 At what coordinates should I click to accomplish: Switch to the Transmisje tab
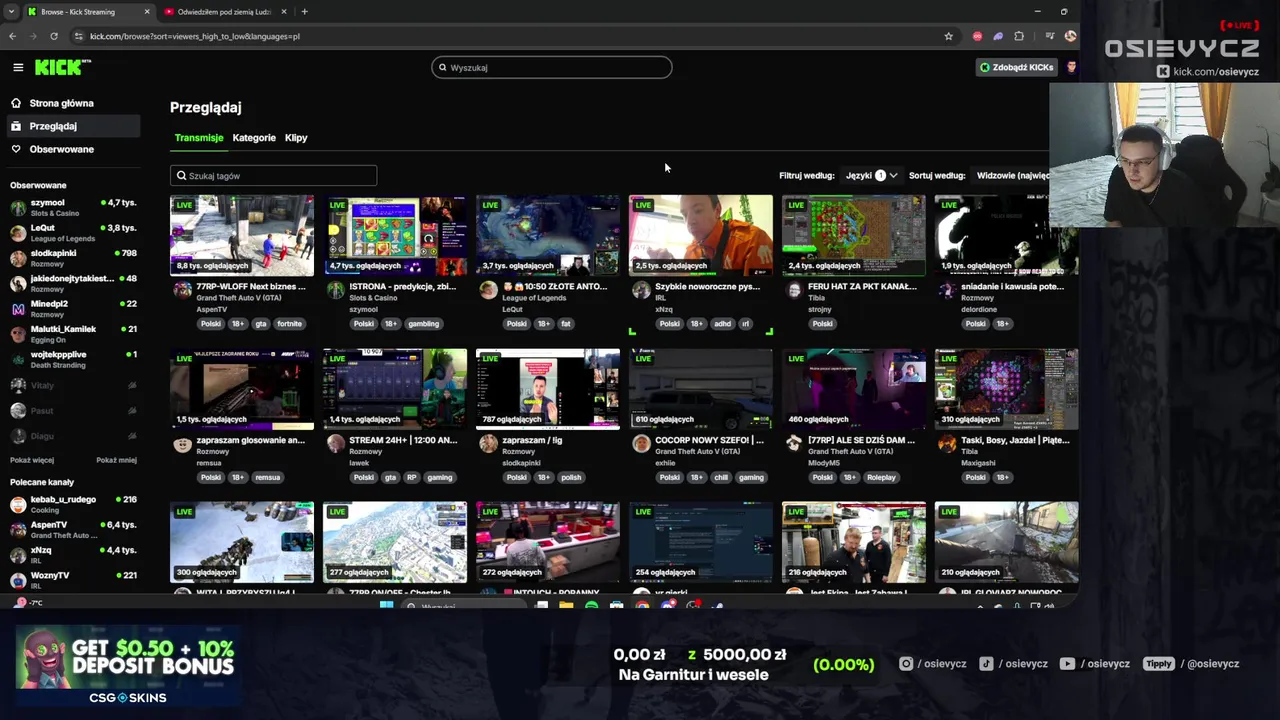[199, 138]
